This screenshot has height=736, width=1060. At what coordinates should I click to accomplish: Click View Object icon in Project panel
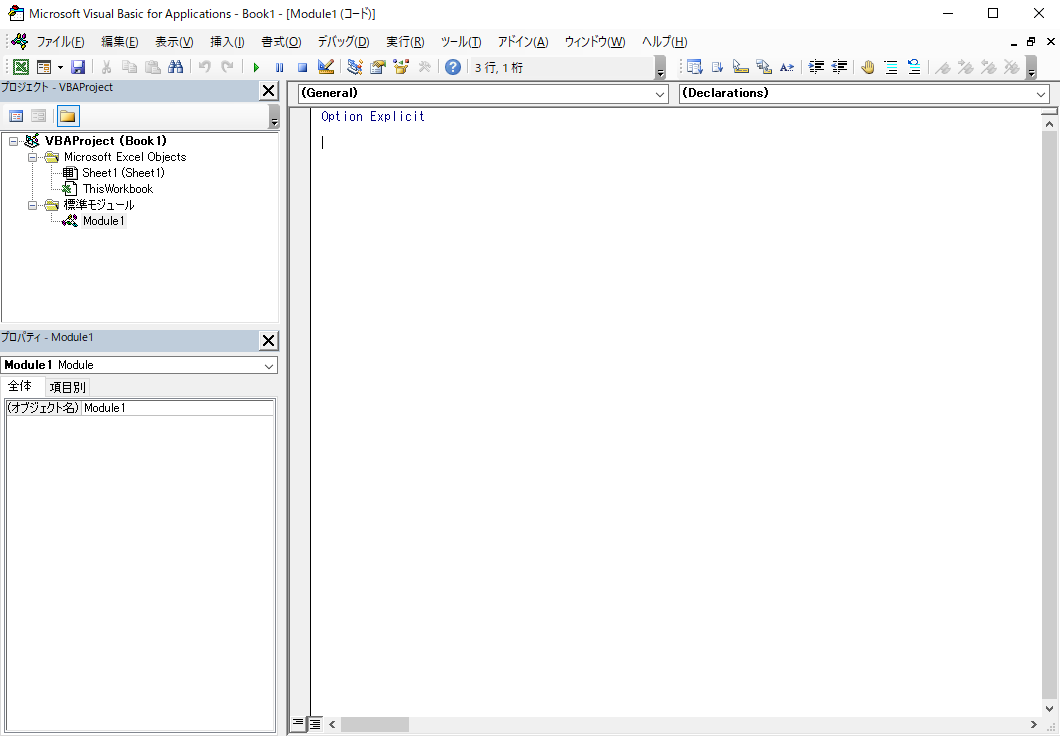[39, 116]
